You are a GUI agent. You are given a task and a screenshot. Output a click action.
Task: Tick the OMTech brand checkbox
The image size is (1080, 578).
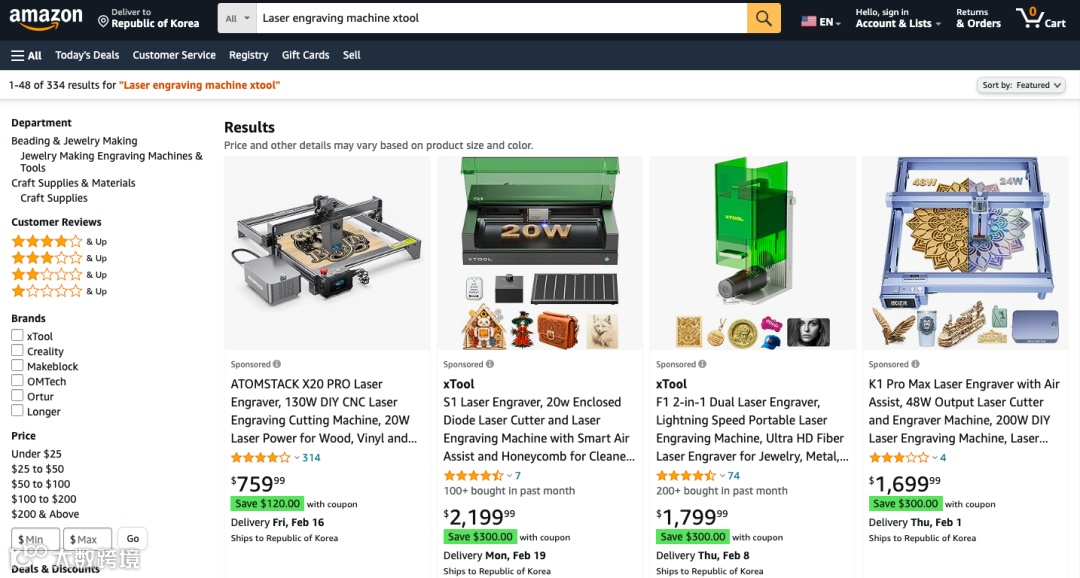click(x=17, y=381)
